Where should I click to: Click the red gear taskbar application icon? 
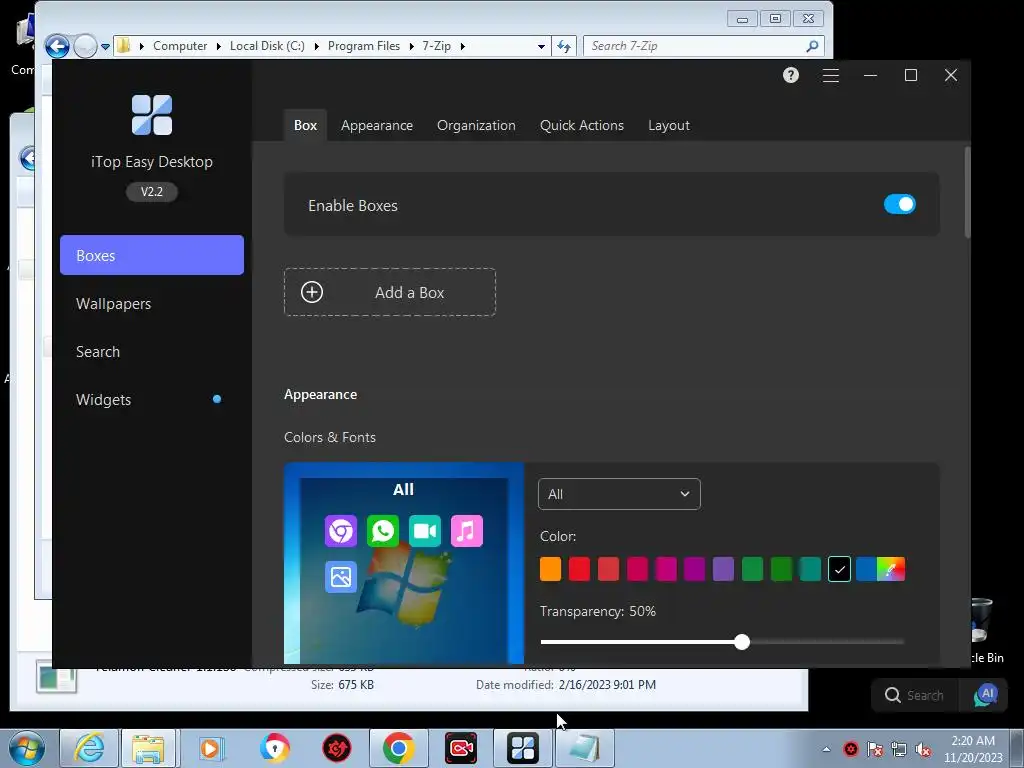pyautogui.click(x=336, y=748)
